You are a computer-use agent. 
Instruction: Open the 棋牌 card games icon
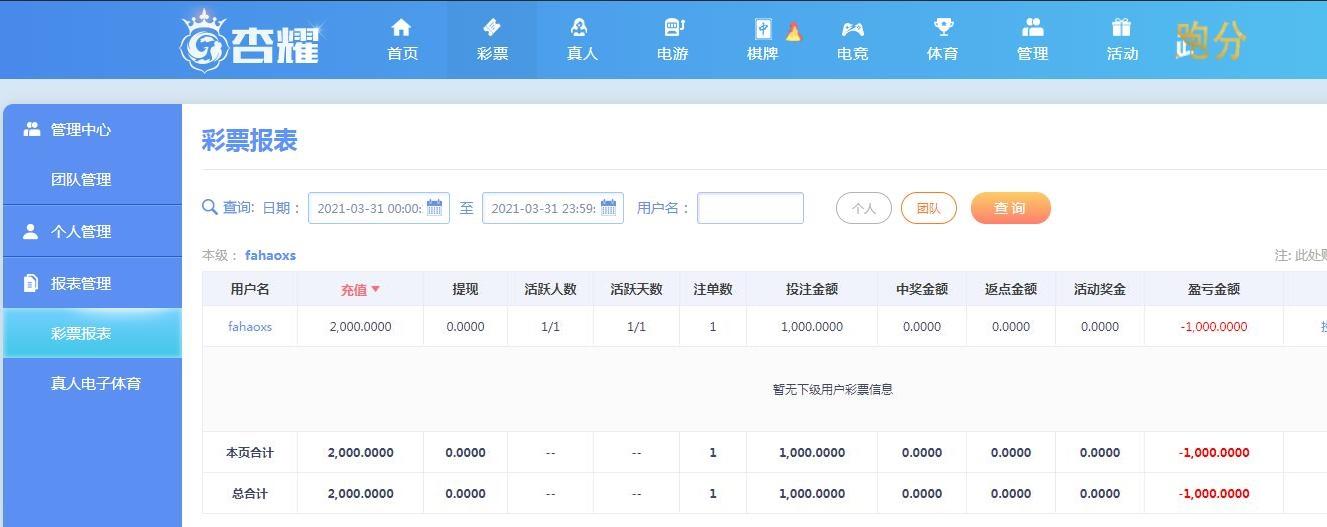click(763, 28)
